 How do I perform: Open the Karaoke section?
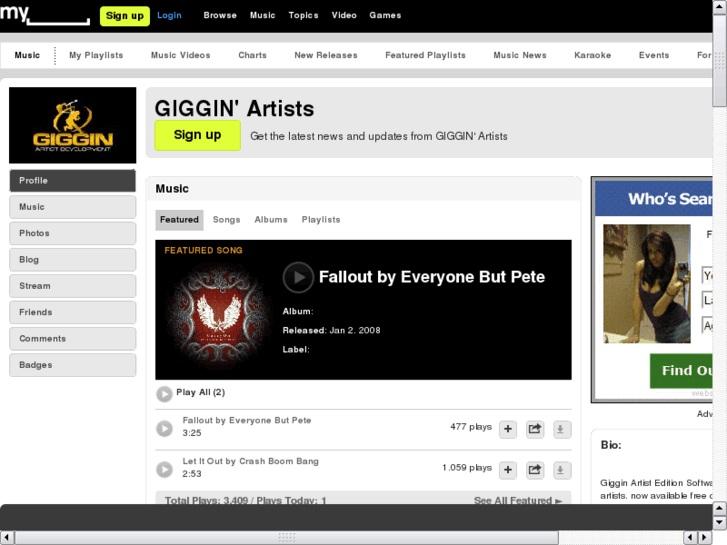pyautogui.click(x=593, y=55)
